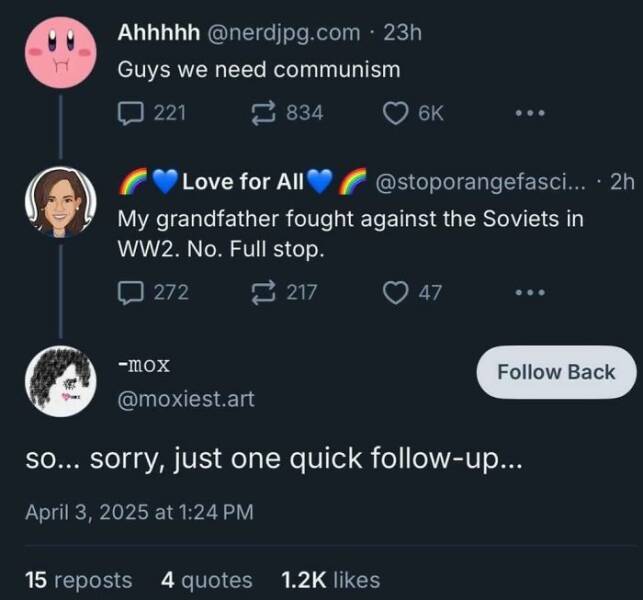
Task: Click reply icon on Ahhhhh's post
Action: click(131, 113)
